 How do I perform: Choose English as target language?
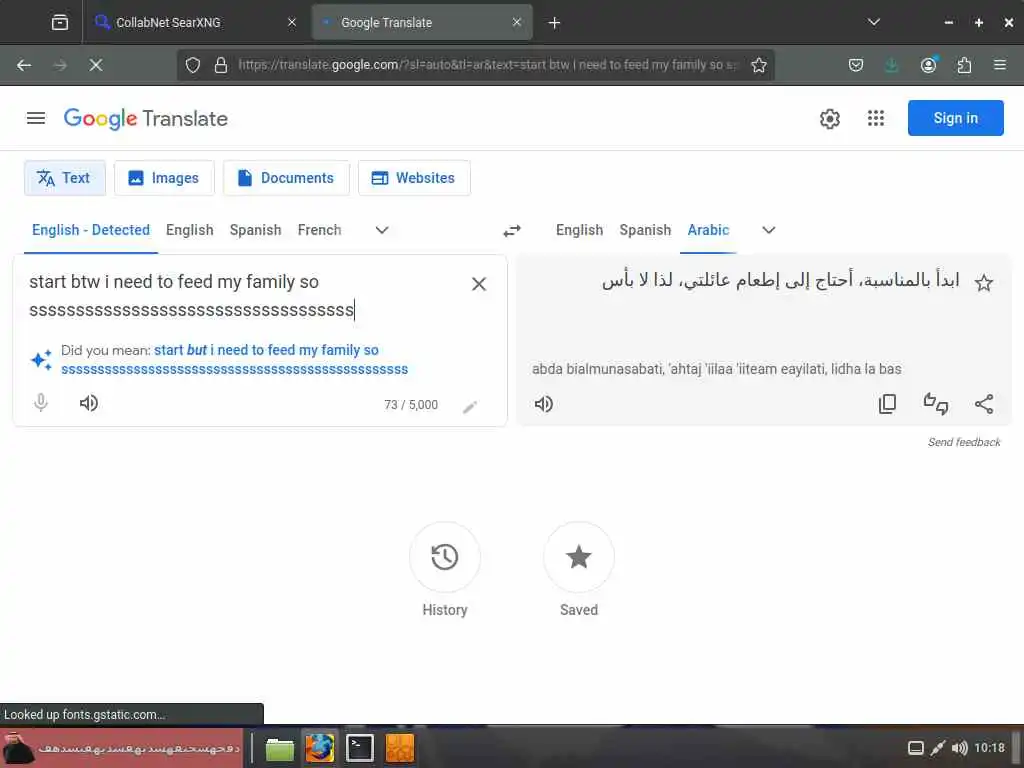click(579, 230)
